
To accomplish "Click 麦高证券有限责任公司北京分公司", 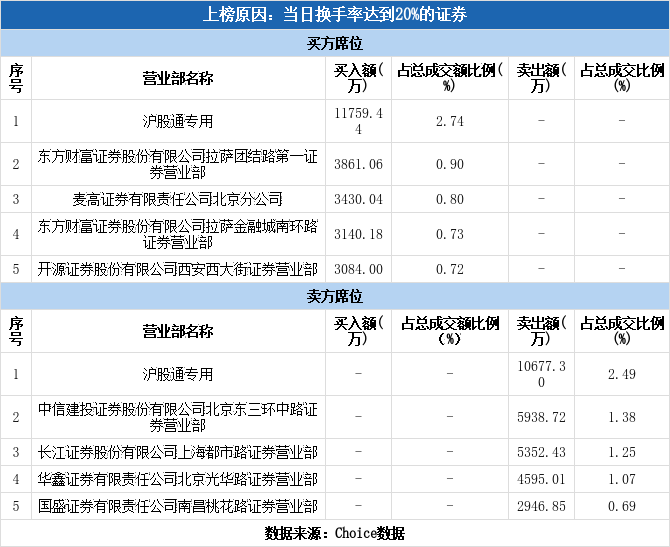I will [178, 199].
